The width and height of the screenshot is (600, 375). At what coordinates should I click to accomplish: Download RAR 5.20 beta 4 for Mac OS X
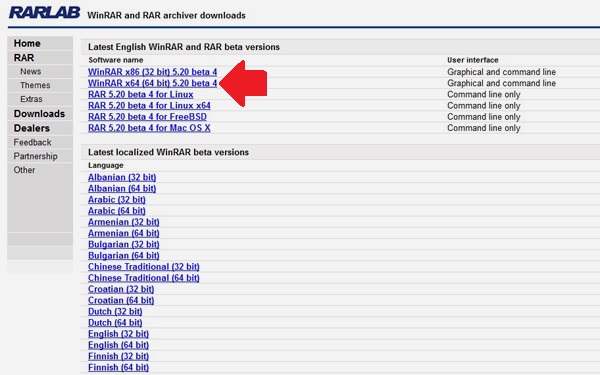click(x=149, y=128)
